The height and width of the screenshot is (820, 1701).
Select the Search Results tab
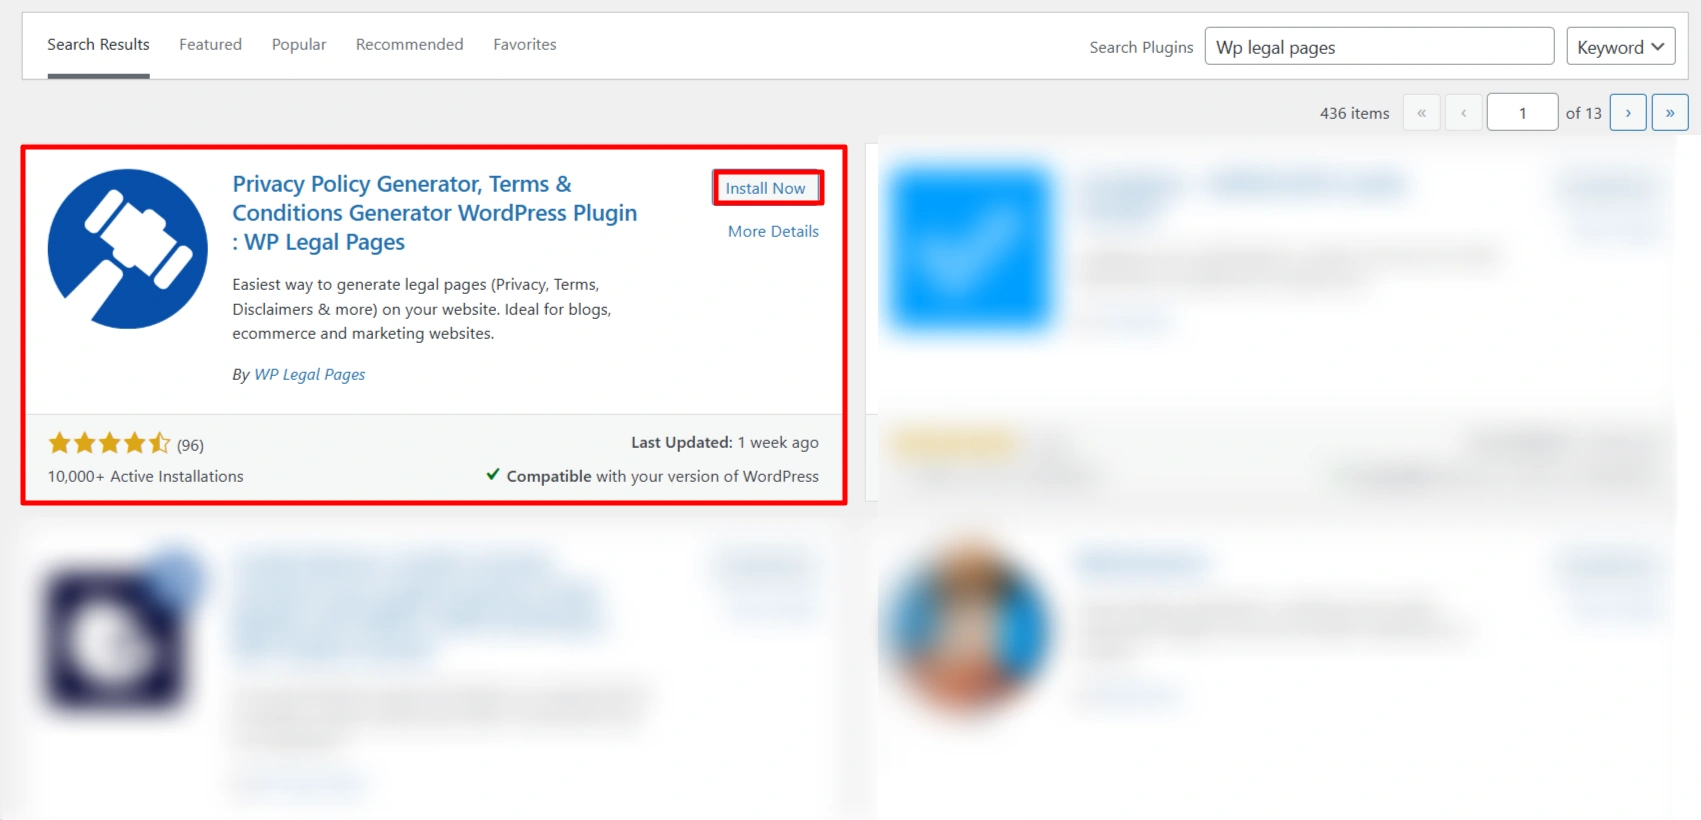coord(98,45)
